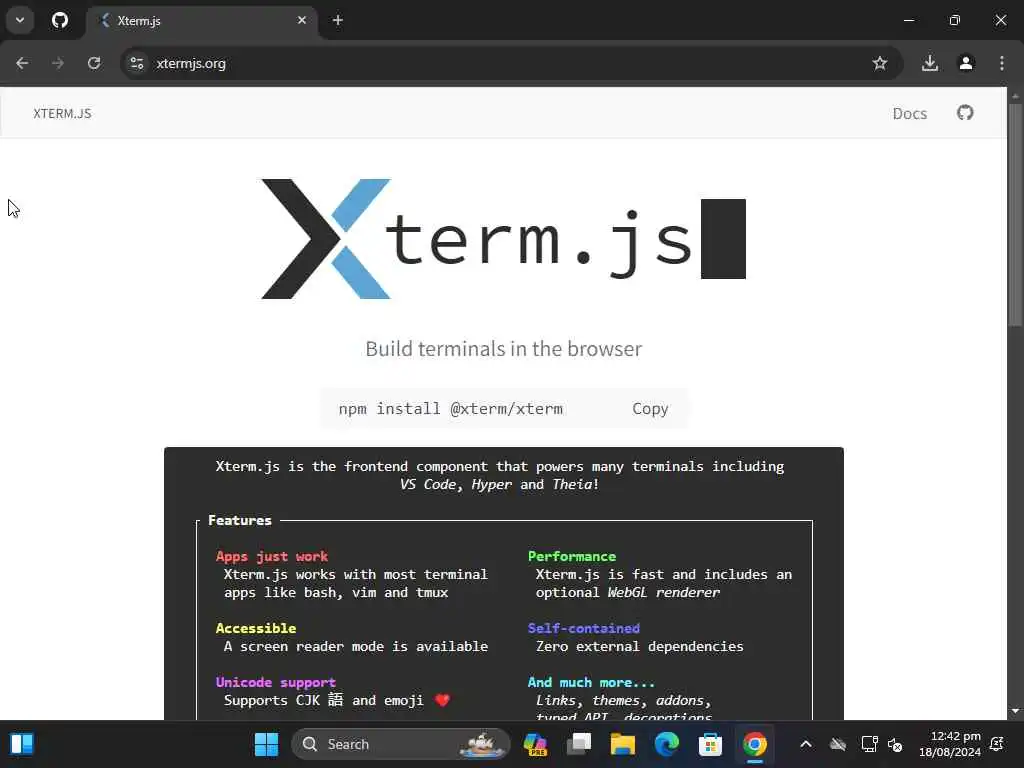Close the Xterm.js tab
1024x768 pixels.
(x=302, y=20)
